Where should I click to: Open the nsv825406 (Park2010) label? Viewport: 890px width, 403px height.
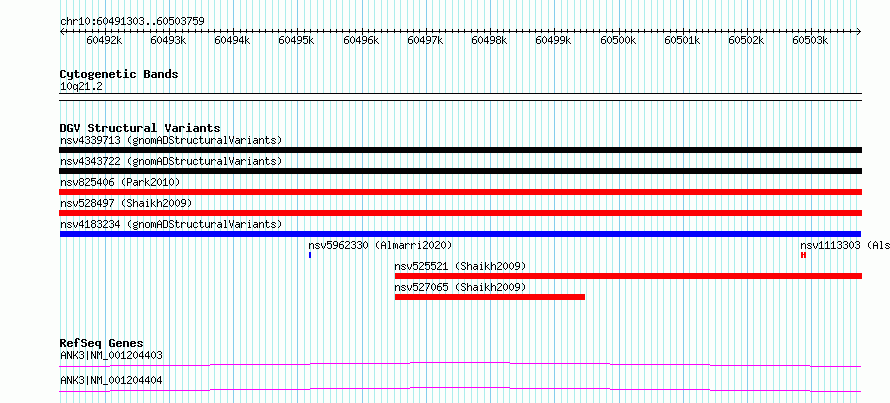[x=120, y=182]
